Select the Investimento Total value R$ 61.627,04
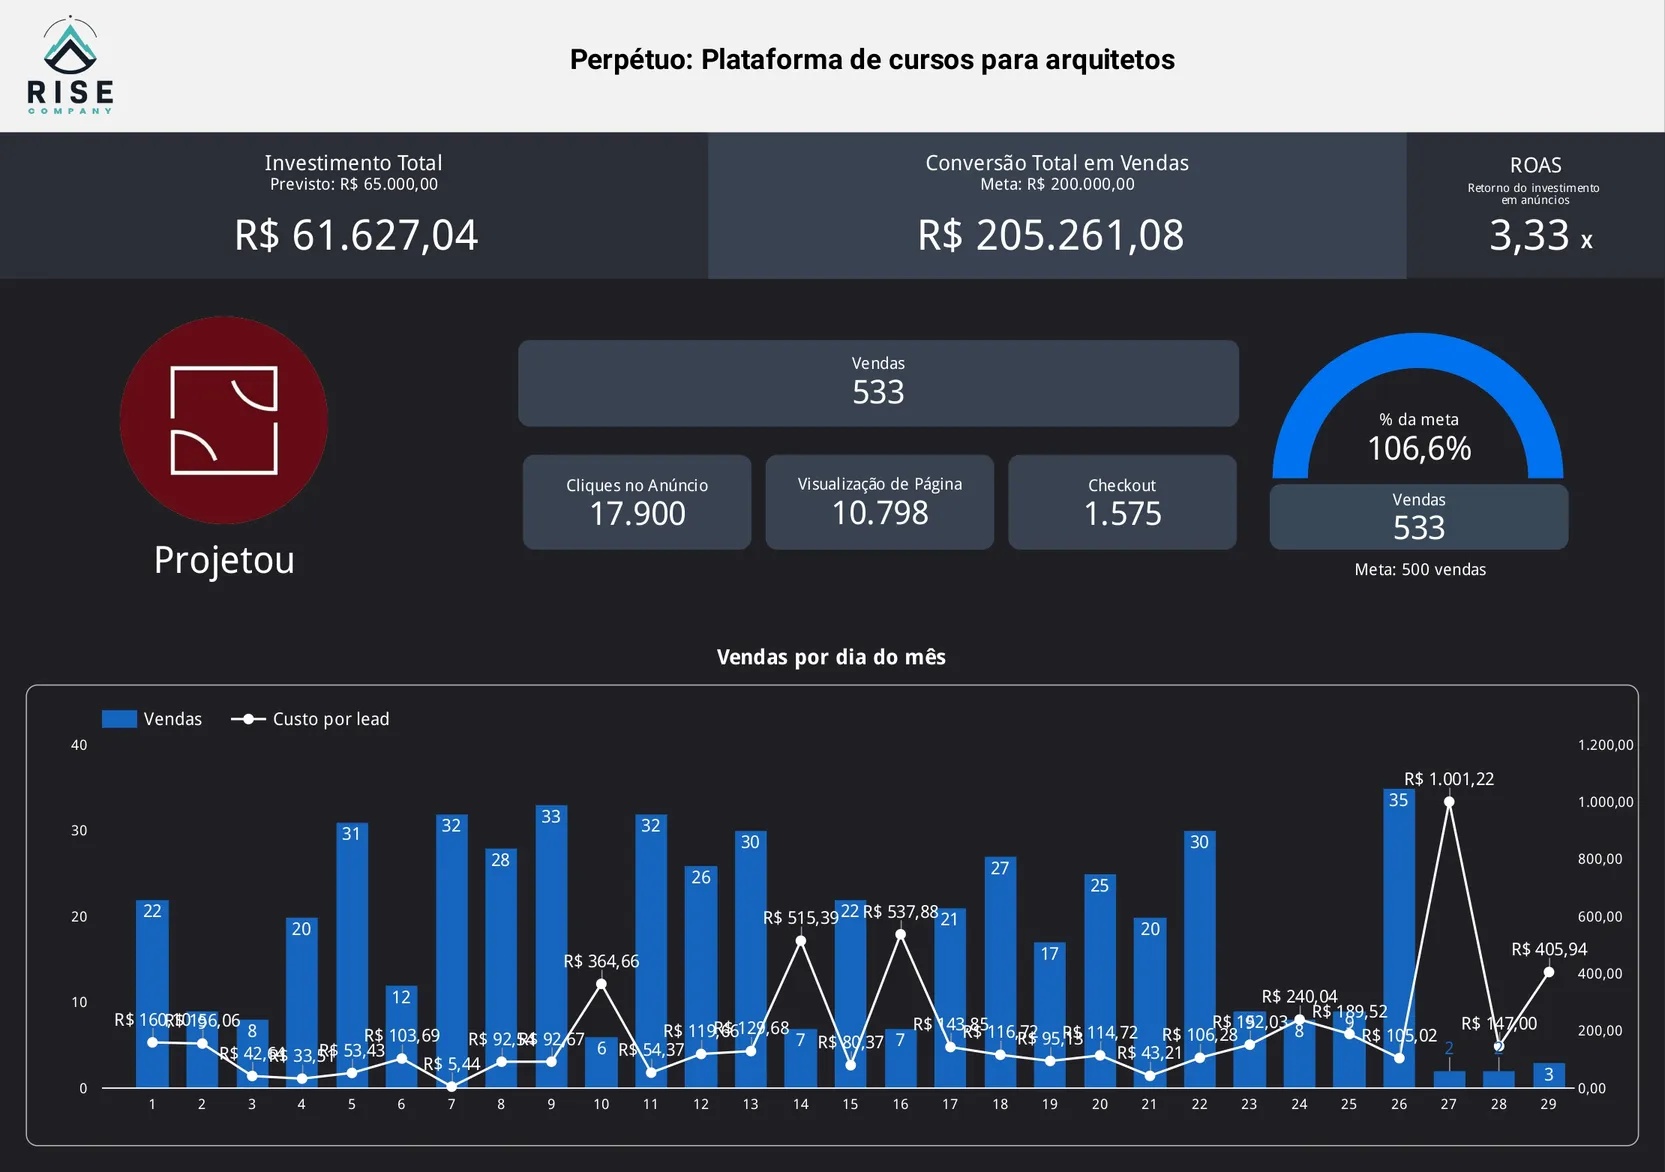1665x1172 pixels. click(x=356, y=235)
